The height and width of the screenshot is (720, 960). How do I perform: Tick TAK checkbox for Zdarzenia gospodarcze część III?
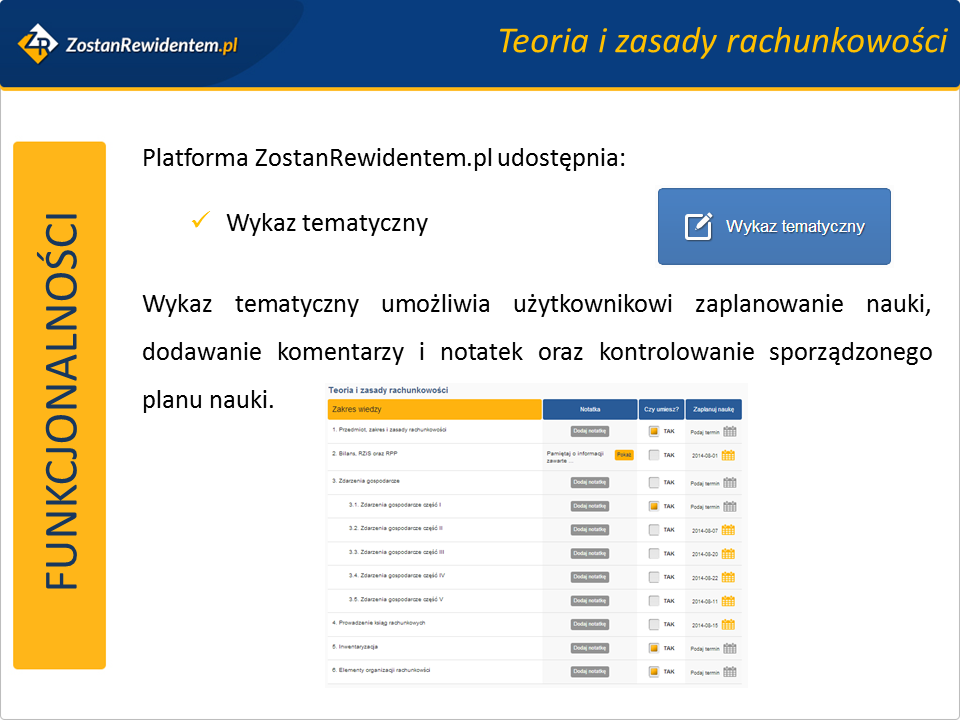[x=654, y=554]
